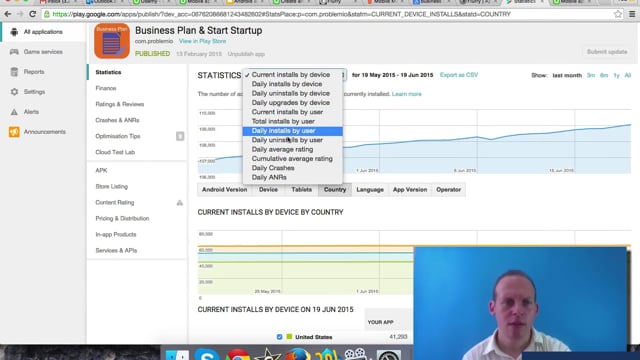The image size is (640, 360).
Task: Click the United States green color swatch
Action: point(289,337)
